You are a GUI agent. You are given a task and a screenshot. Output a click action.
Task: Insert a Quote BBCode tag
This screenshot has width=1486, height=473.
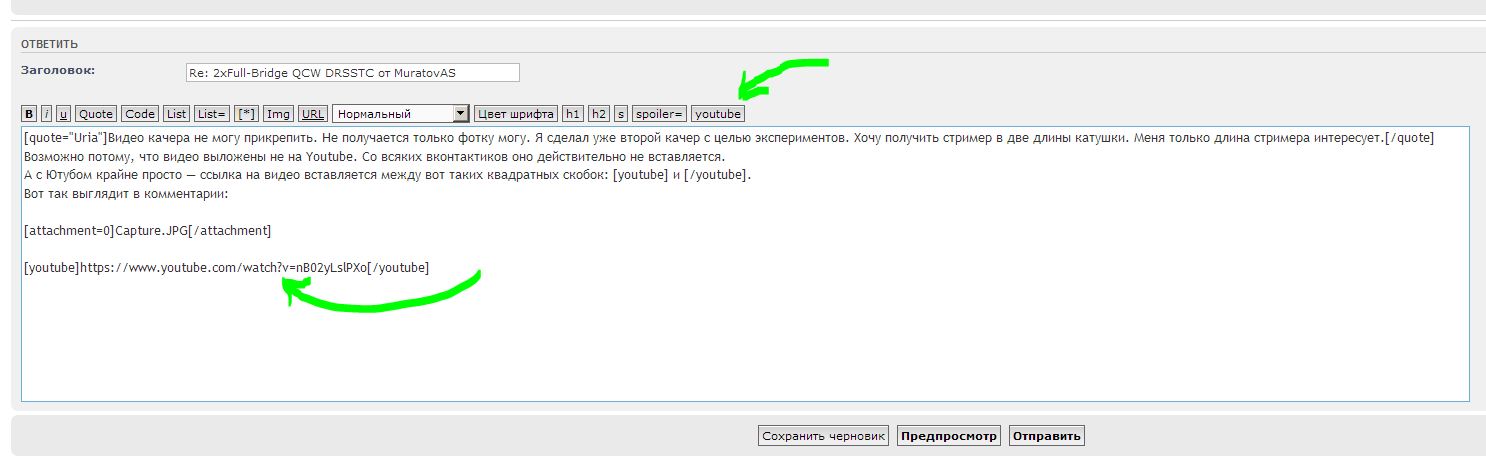point(96,114)
